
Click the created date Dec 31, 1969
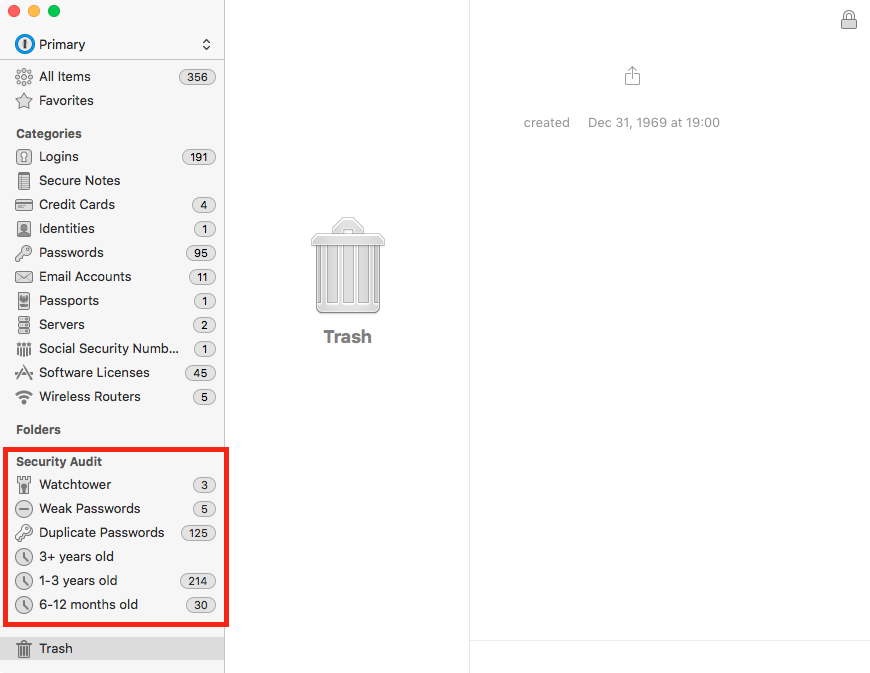click(654, 123)
